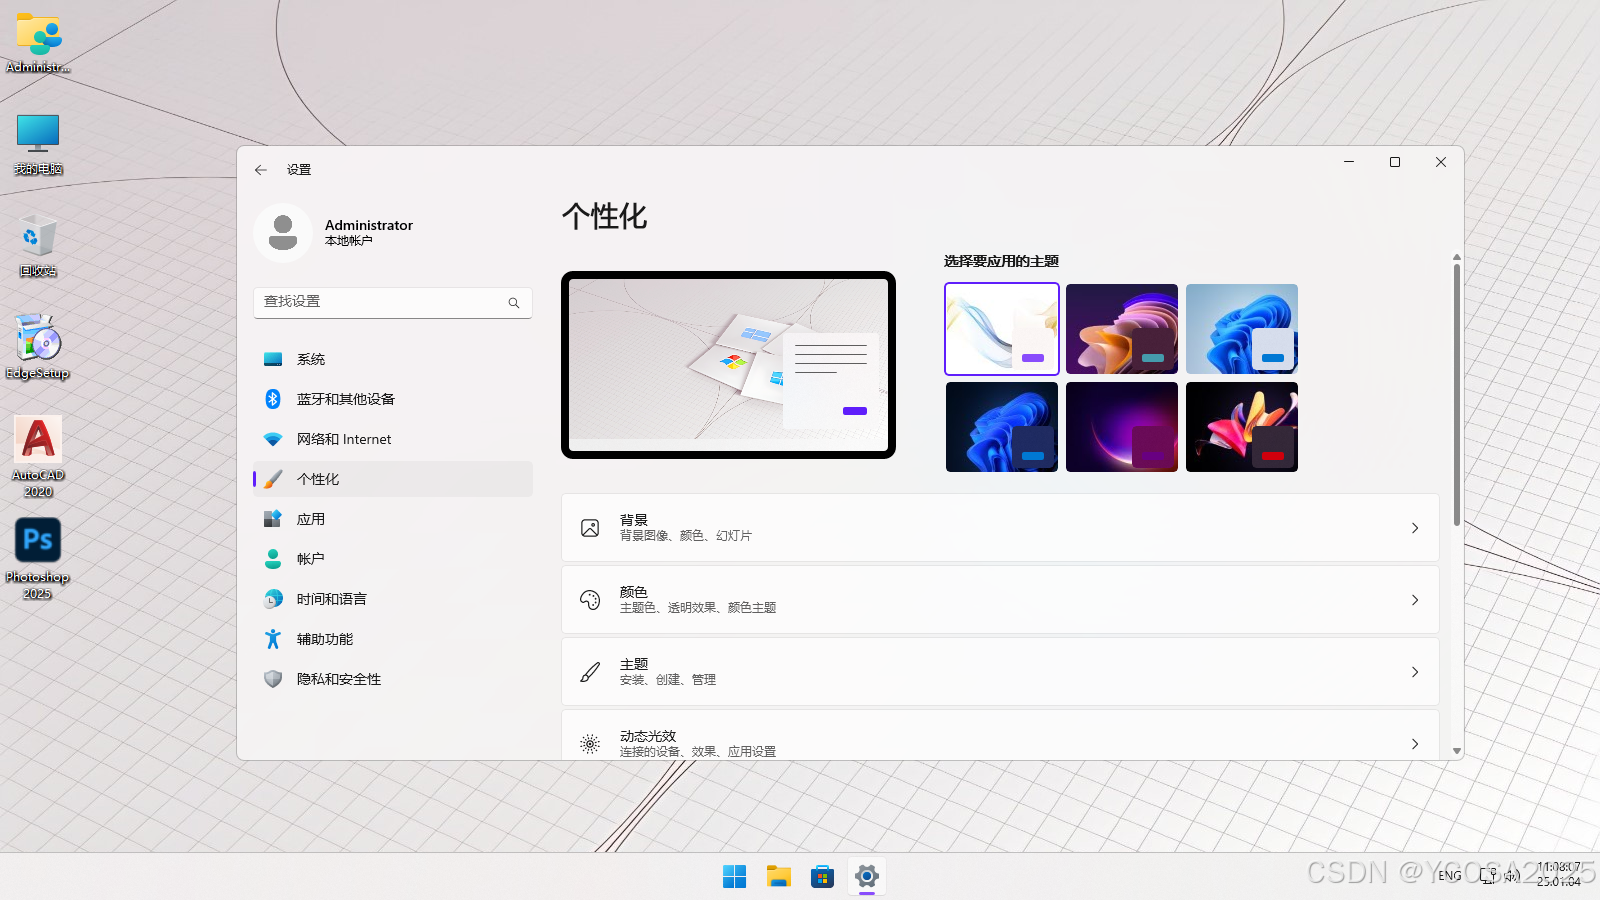This screenshot has height=900, width=1600.
Task: Open the 动态光效 settings row
Action: (x=1000, y=735)
